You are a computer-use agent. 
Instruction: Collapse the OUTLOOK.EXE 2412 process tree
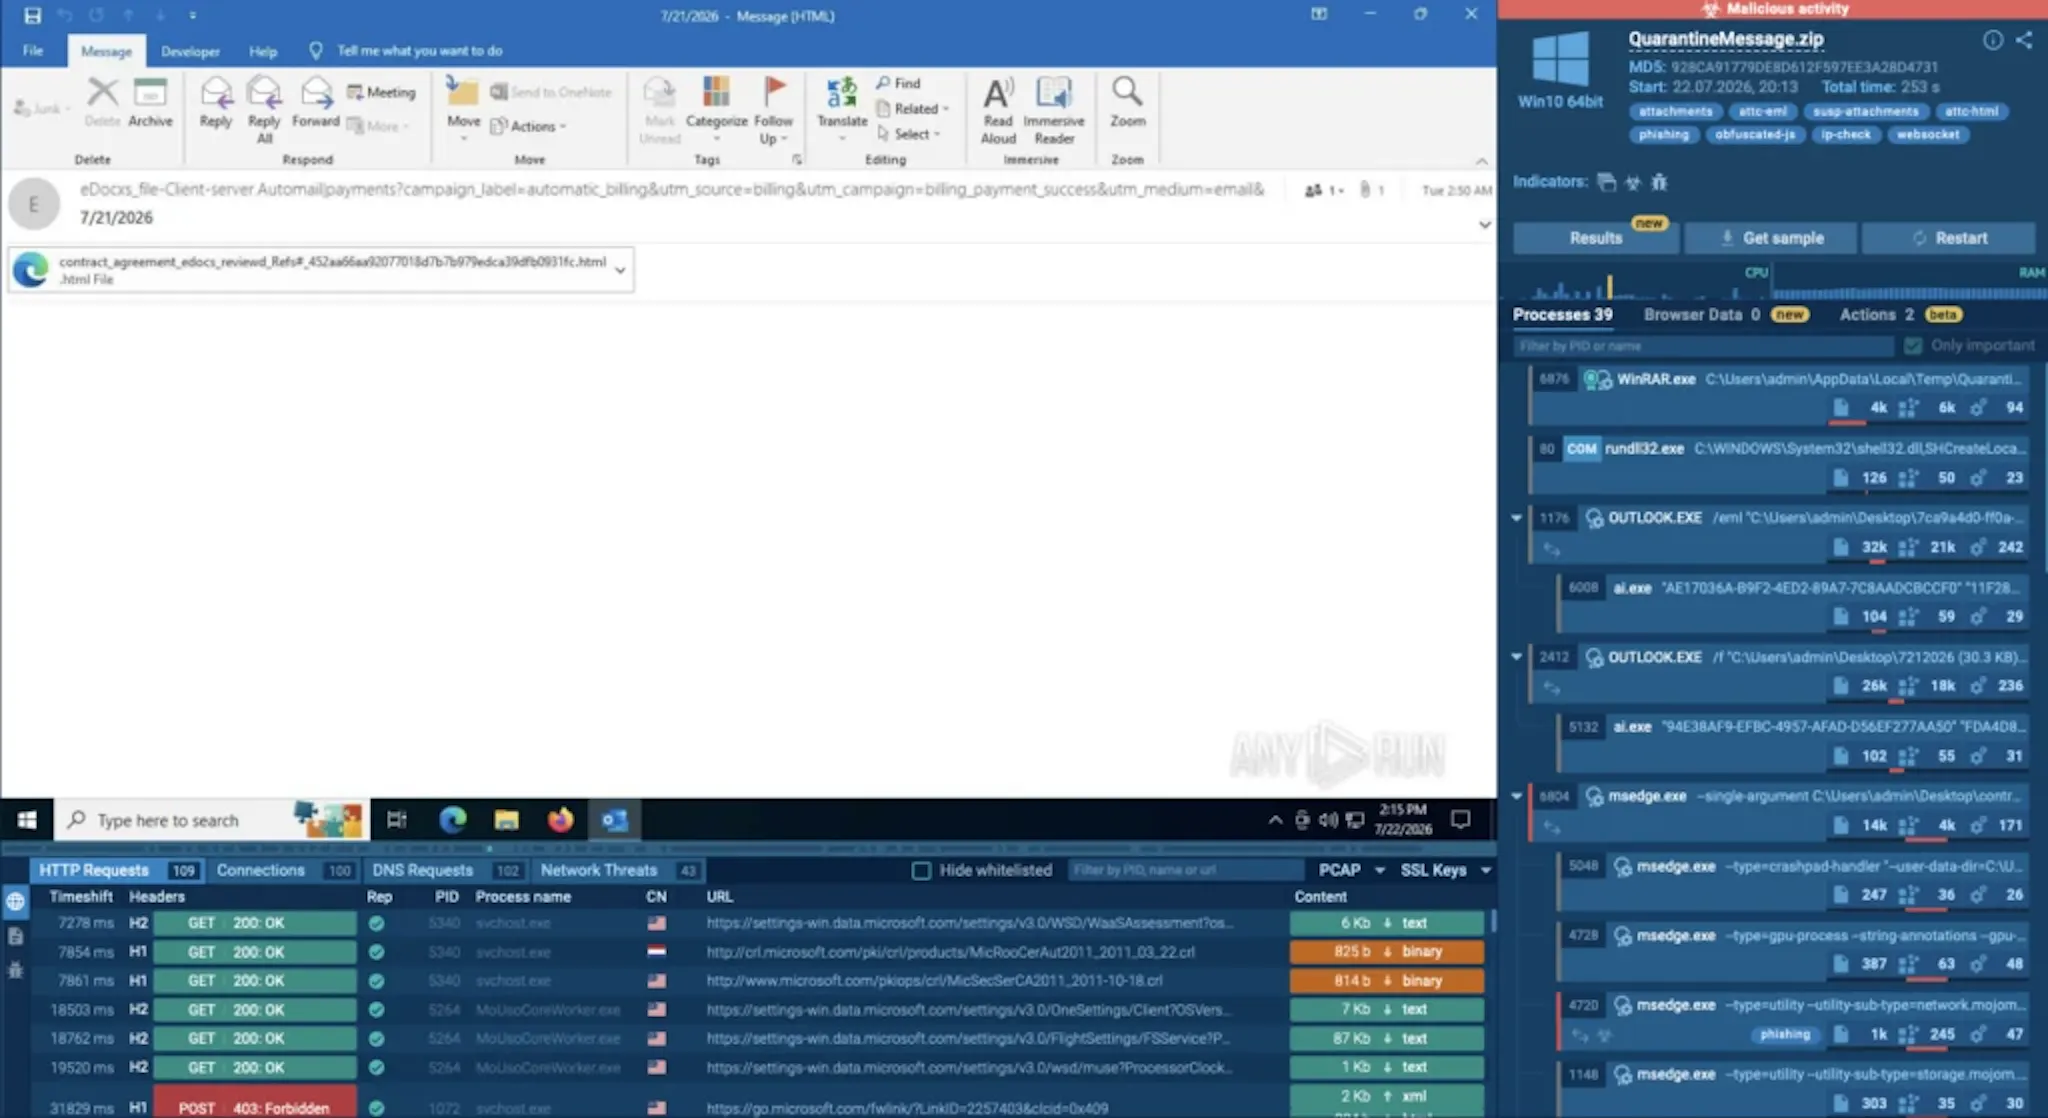tap(1516, 657)
